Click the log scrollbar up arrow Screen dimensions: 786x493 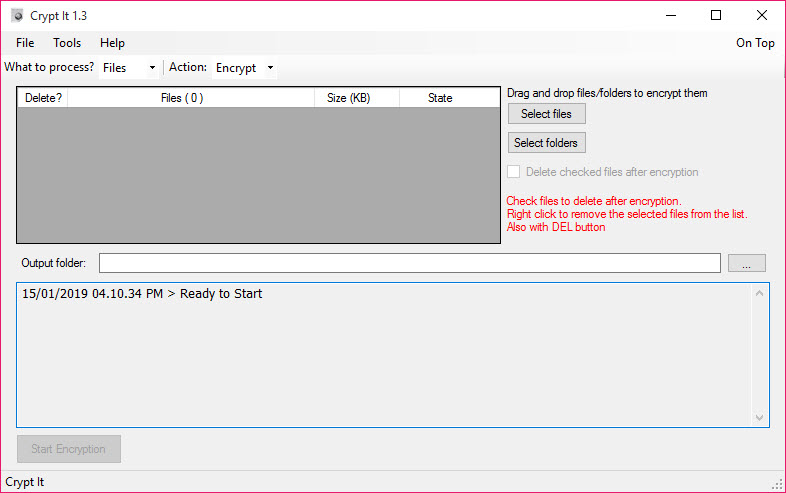click(759, 293)
